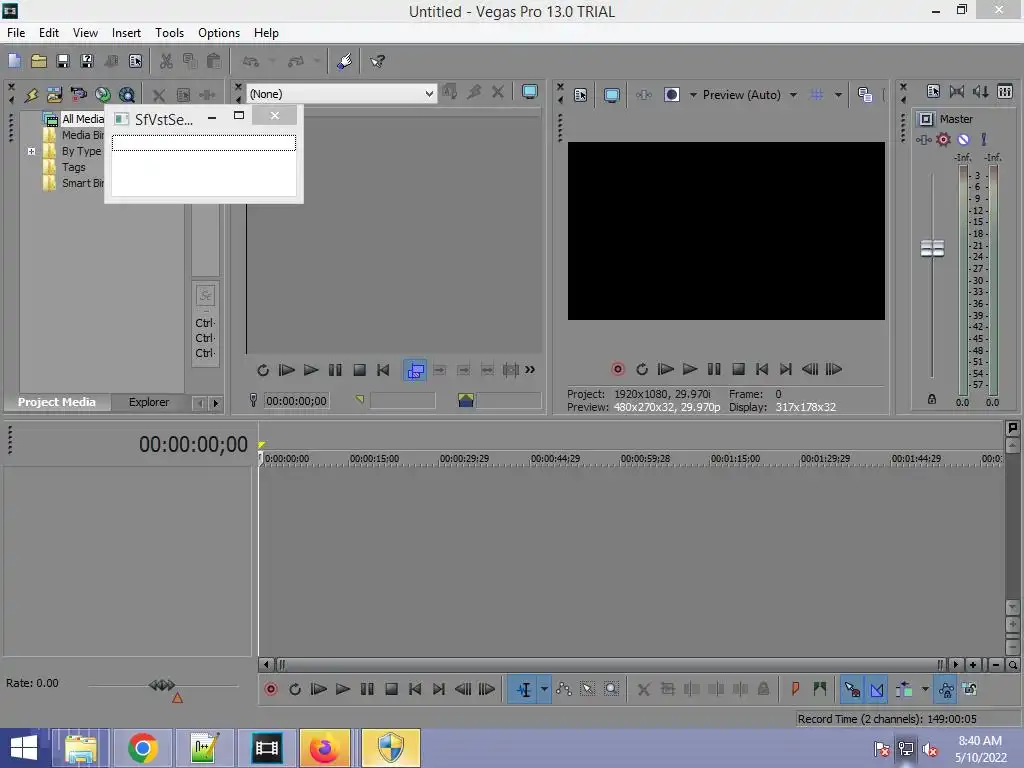Adjust the Master volume fader handle

(932, 248)
